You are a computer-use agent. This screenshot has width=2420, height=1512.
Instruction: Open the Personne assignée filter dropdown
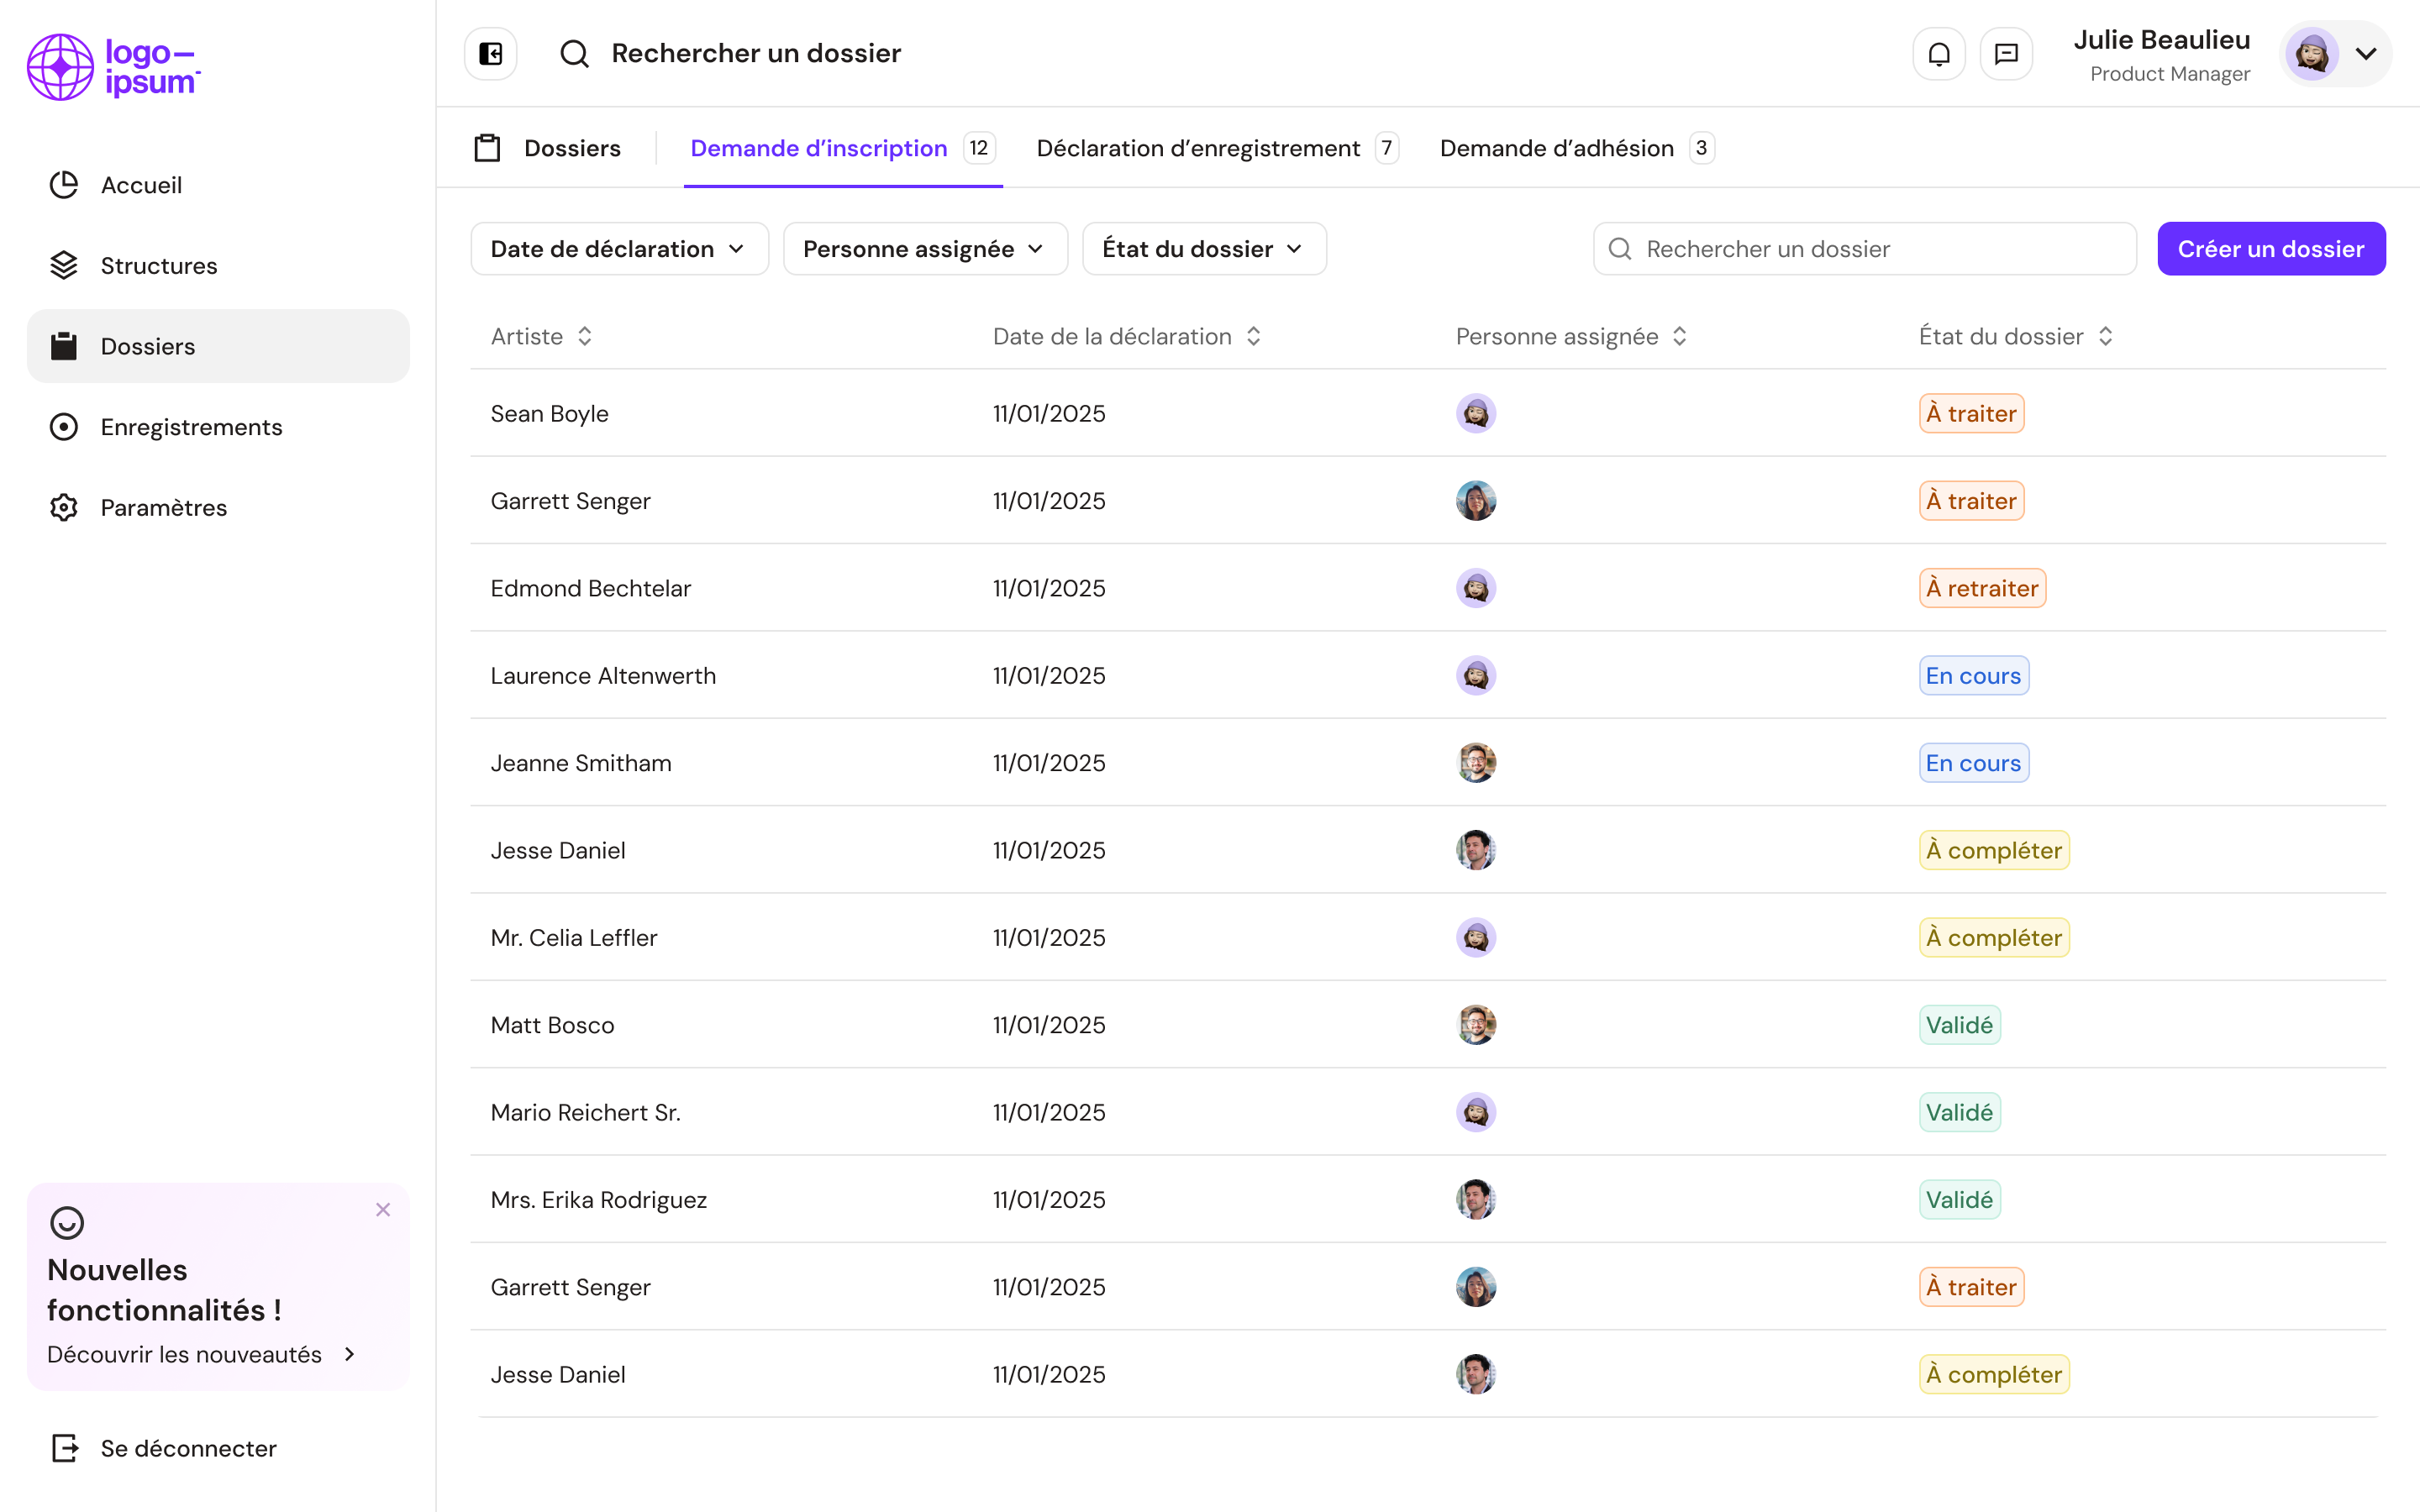pos(924,249)
